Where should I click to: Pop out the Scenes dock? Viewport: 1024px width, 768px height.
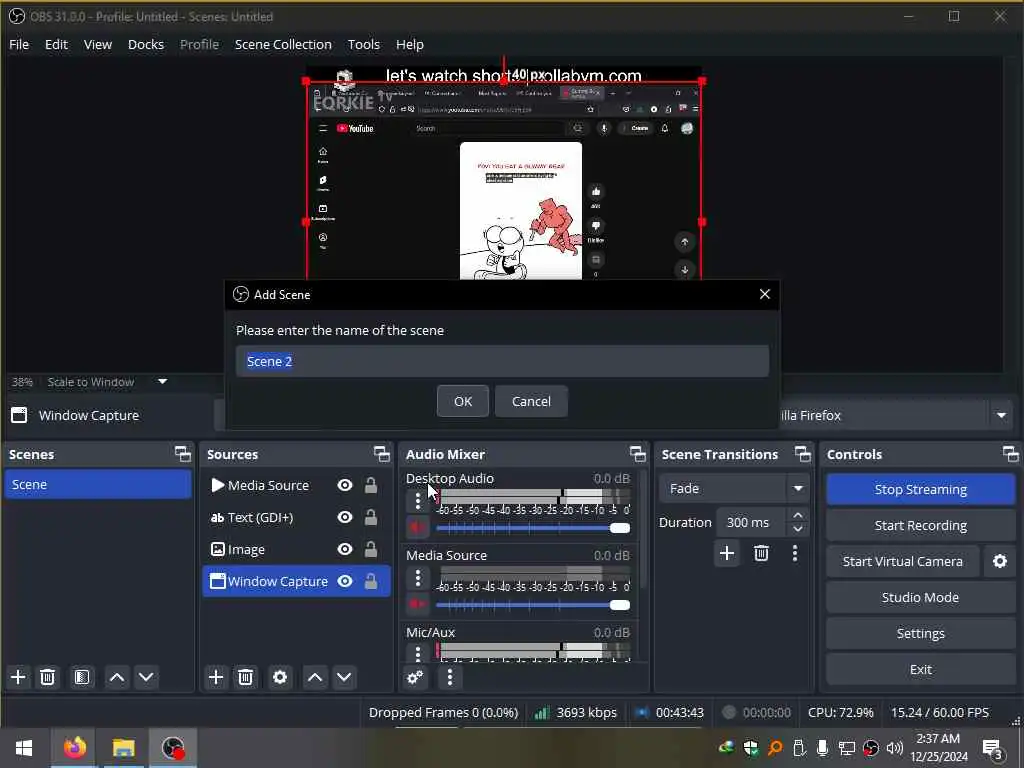(183, 454)
